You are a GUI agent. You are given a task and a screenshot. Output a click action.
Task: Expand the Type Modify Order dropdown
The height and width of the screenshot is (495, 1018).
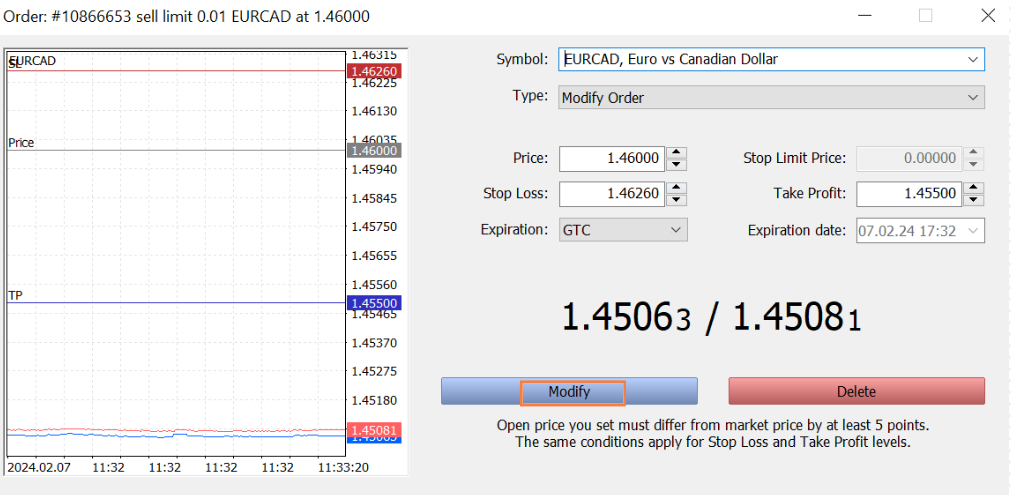click(x=972, y=98)
